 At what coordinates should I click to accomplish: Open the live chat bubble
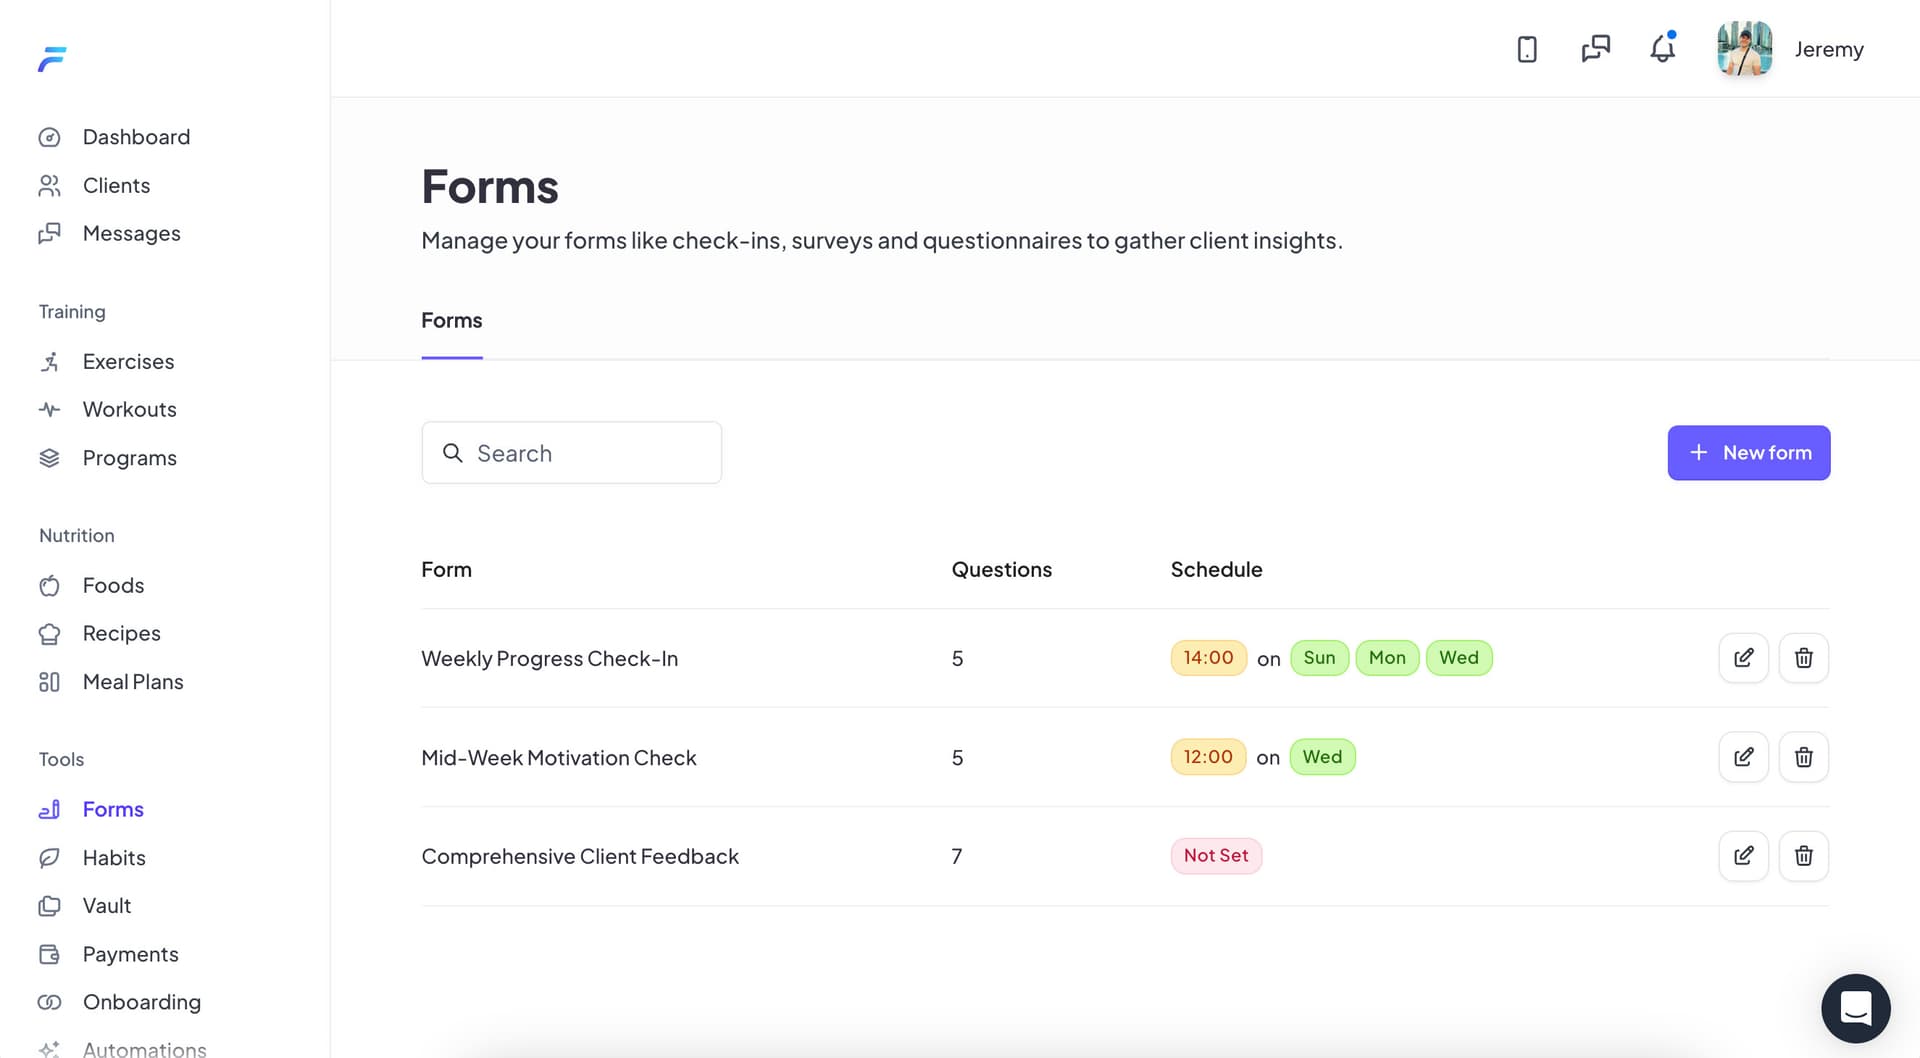click(x=1856, y=1008)
